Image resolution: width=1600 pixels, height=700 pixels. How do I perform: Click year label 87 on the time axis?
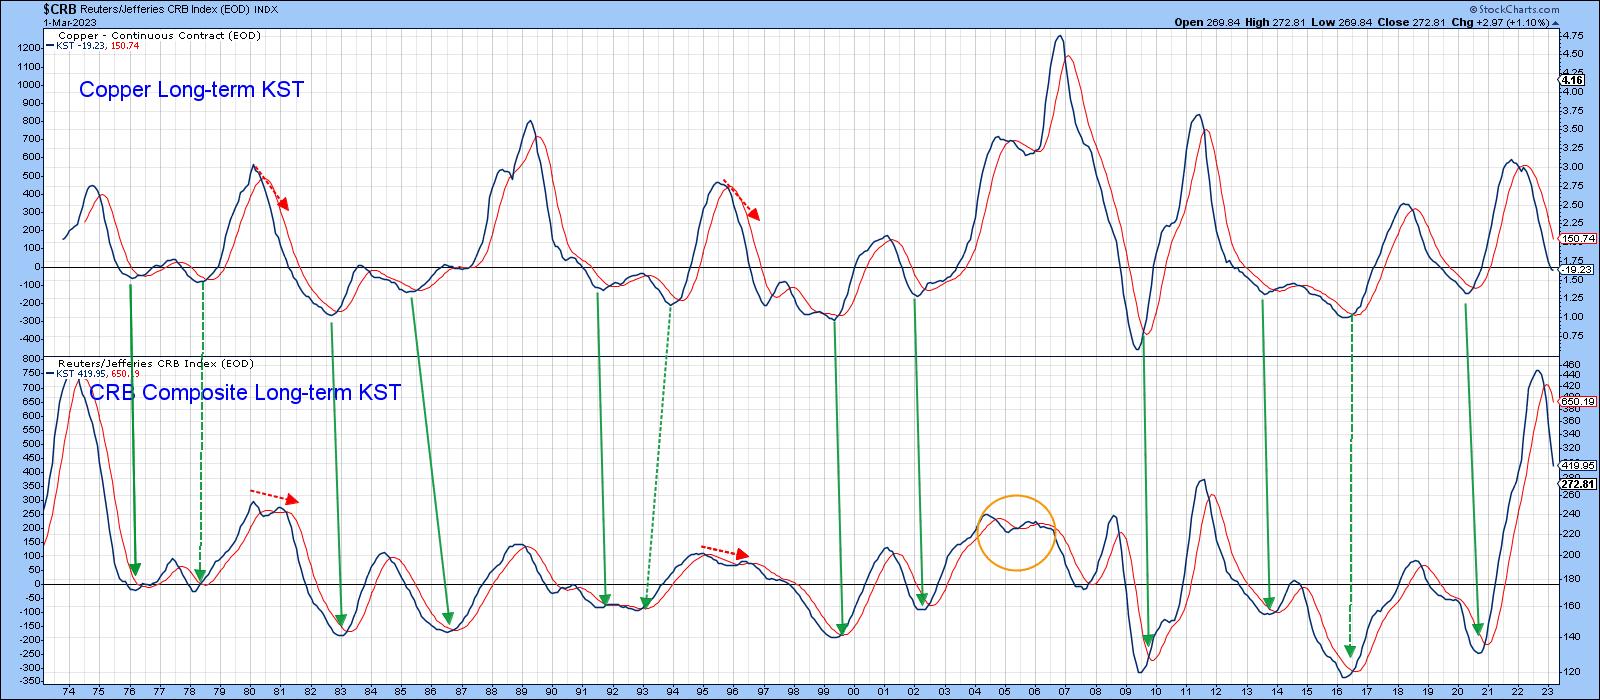coord(461,691)
